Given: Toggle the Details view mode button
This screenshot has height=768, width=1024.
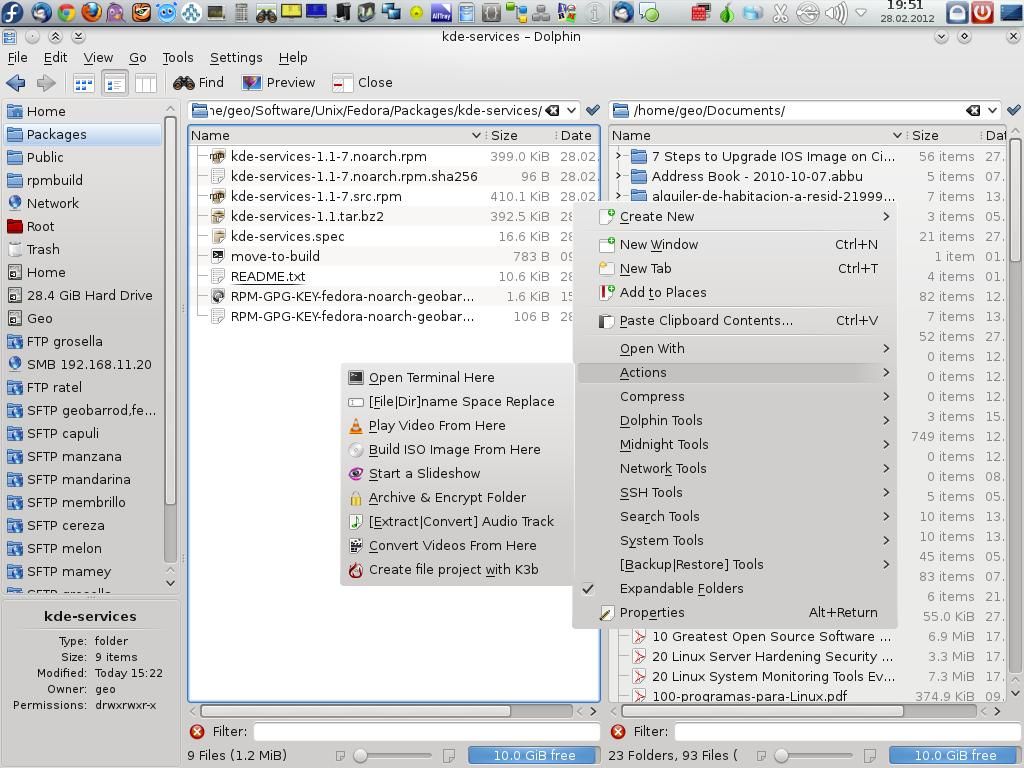Looking at the screenshot, I should click(115, 83).
